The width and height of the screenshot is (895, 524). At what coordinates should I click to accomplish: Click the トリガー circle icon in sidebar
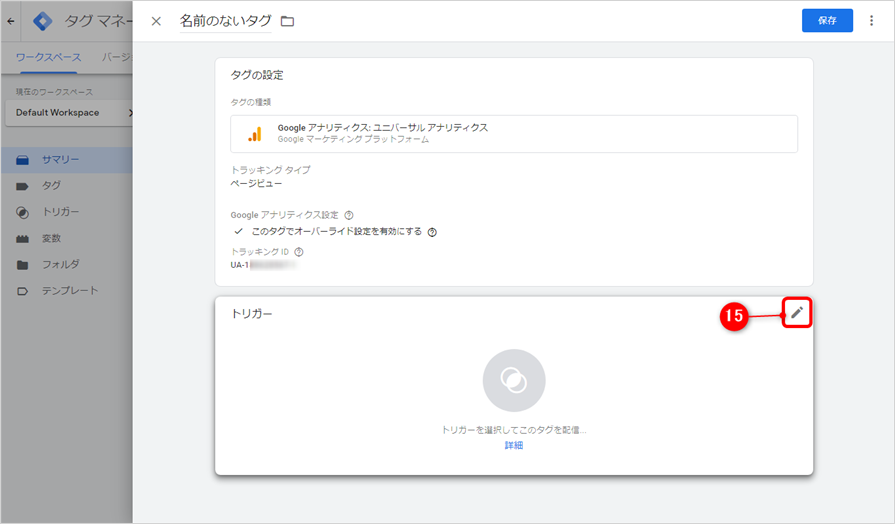pyautogui.click(x=22, y=212)
